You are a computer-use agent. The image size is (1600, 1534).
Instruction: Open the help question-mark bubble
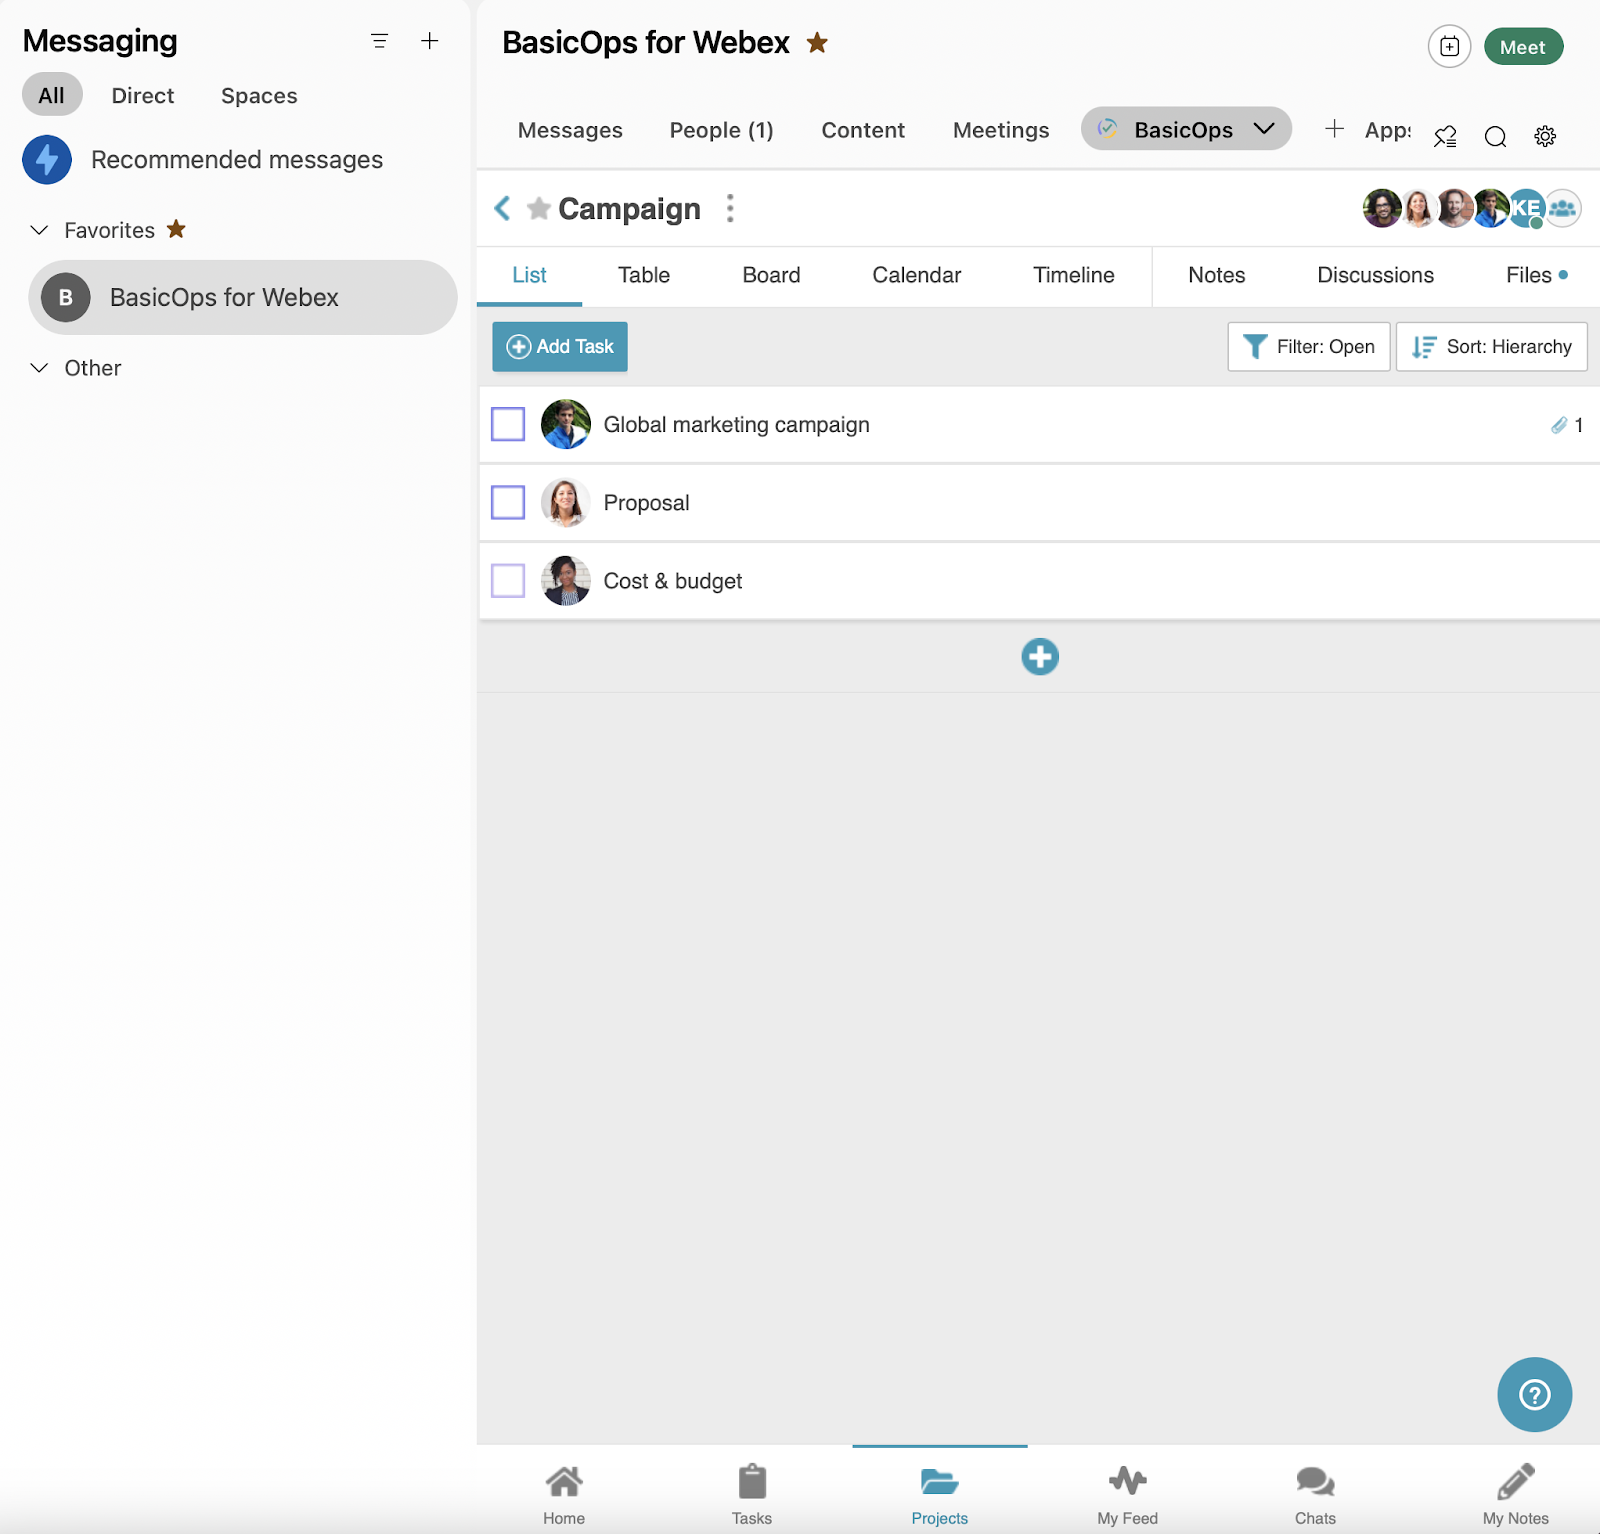pos(1534,1395)
